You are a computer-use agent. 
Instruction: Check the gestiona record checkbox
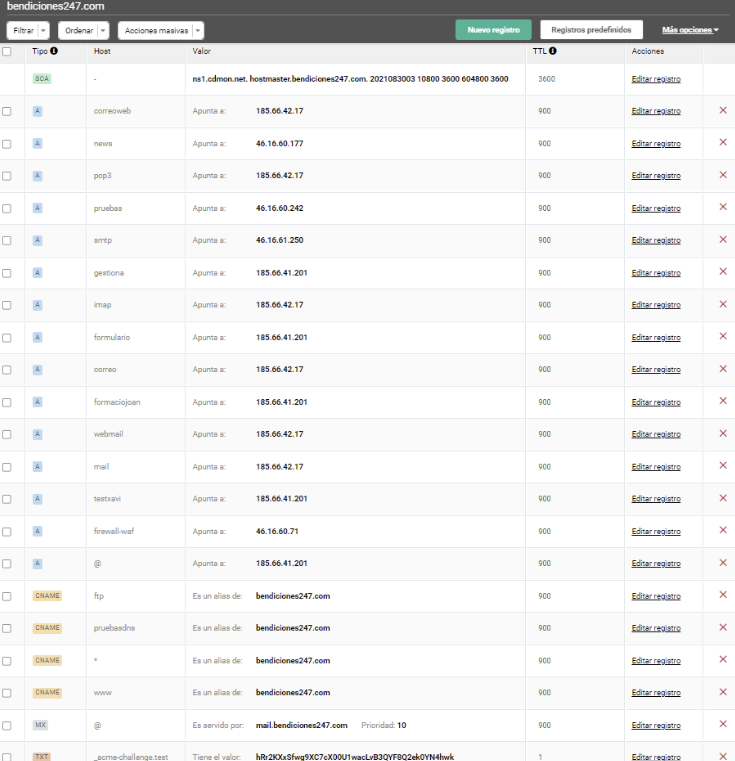[x=7, y=273]
